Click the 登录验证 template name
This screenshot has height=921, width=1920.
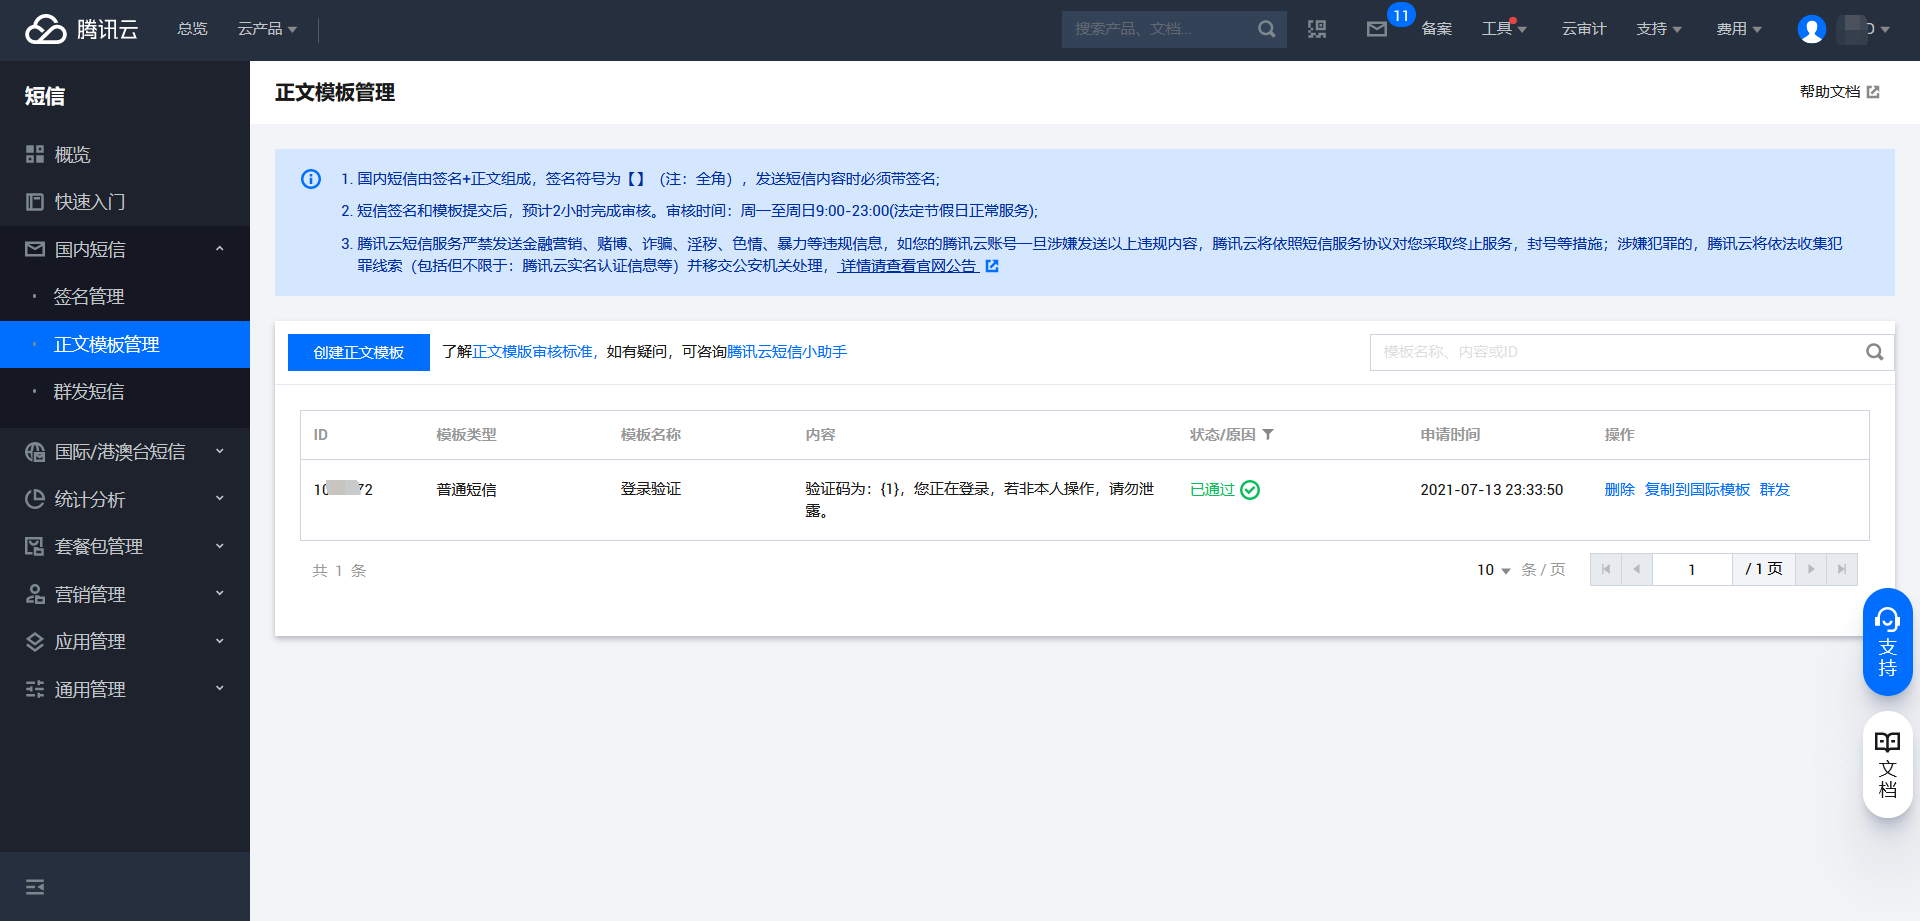click(651, 489)
